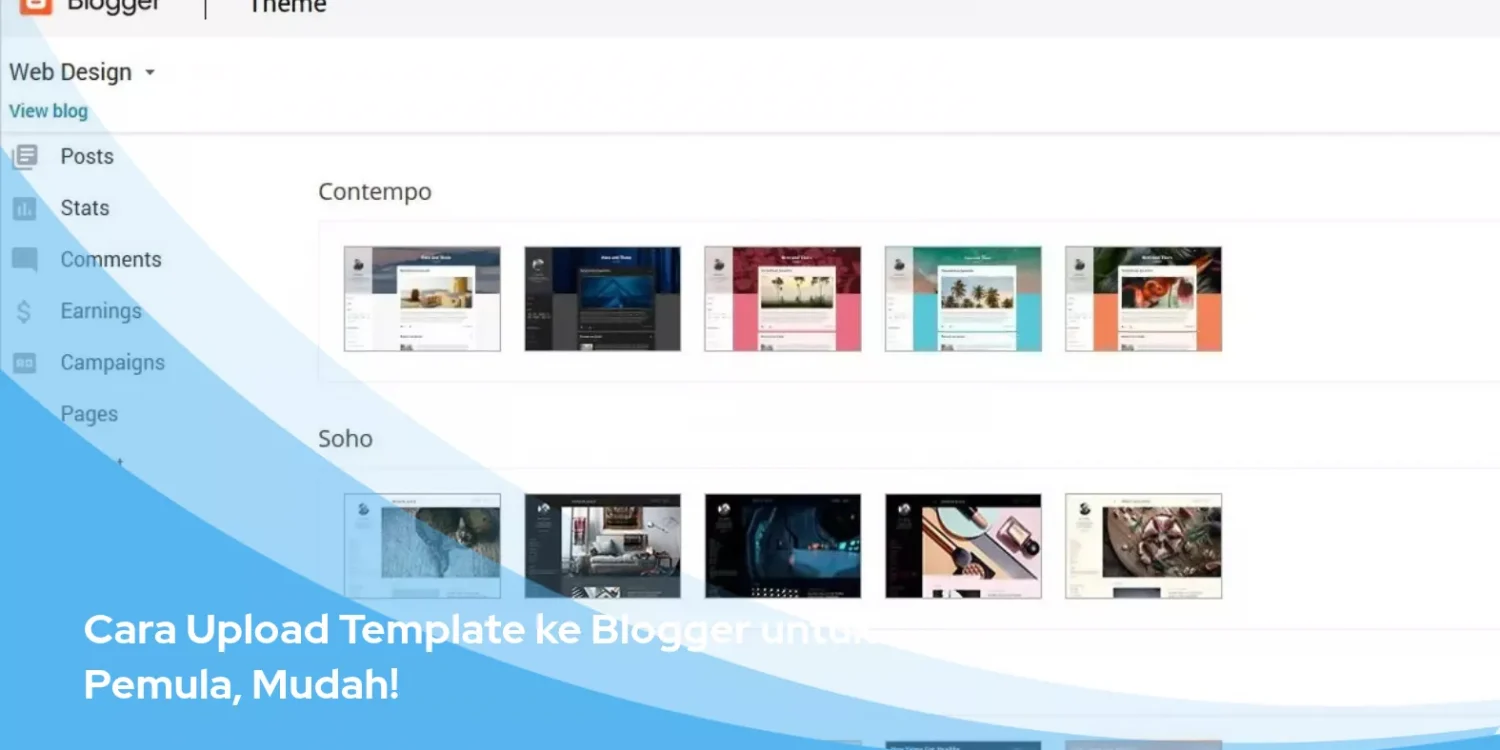Select the white Contempo theme thumbnail
The width and height of the screenshot is (1500, 750).
pyautogui.click(x=422, y=299)
